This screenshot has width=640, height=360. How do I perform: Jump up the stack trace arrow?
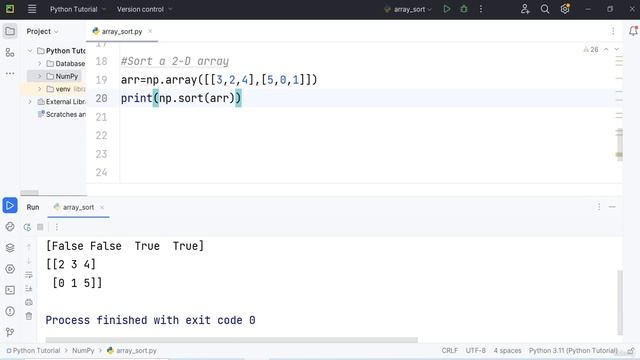pos(29,247)
